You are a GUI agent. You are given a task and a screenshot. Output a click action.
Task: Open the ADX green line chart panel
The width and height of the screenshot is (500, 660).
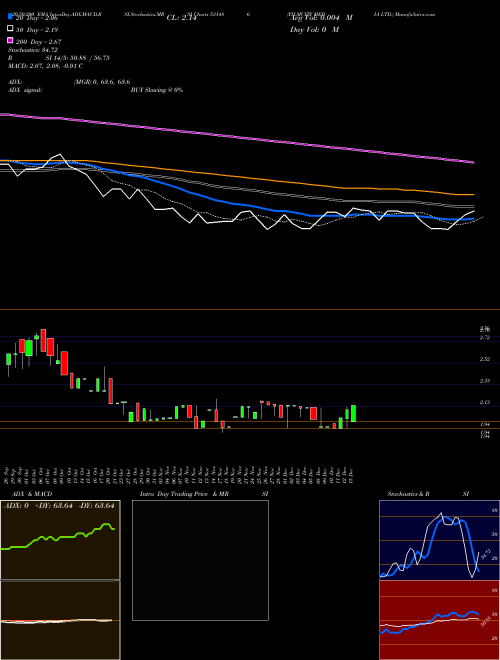click(60, 540)
